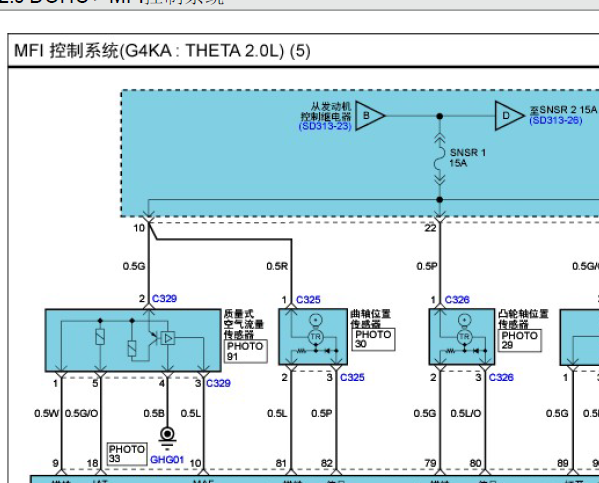Select the pin number '80' label
The image size is (599, 483).
coord(475,463)
